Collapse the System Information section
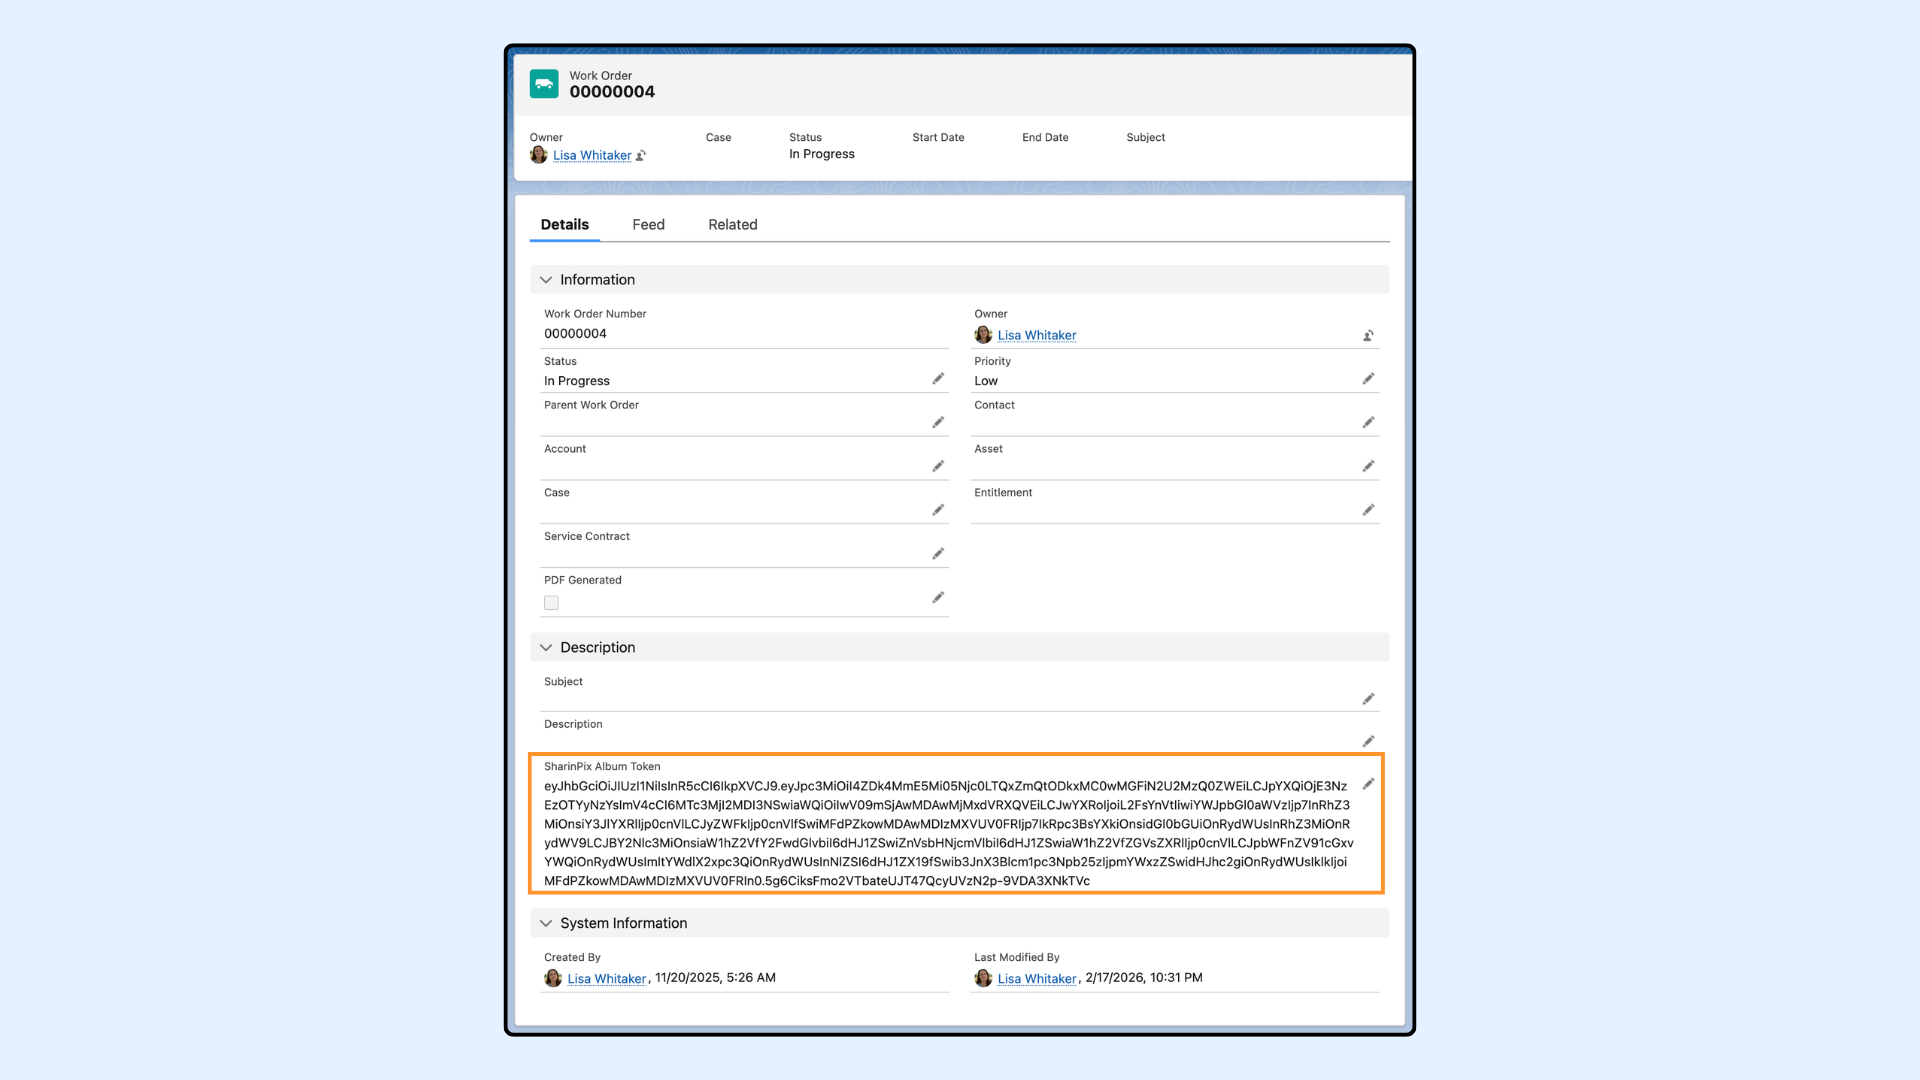Image resolution: width=1920 pixels, height=1080 pixels. point(546,923)
